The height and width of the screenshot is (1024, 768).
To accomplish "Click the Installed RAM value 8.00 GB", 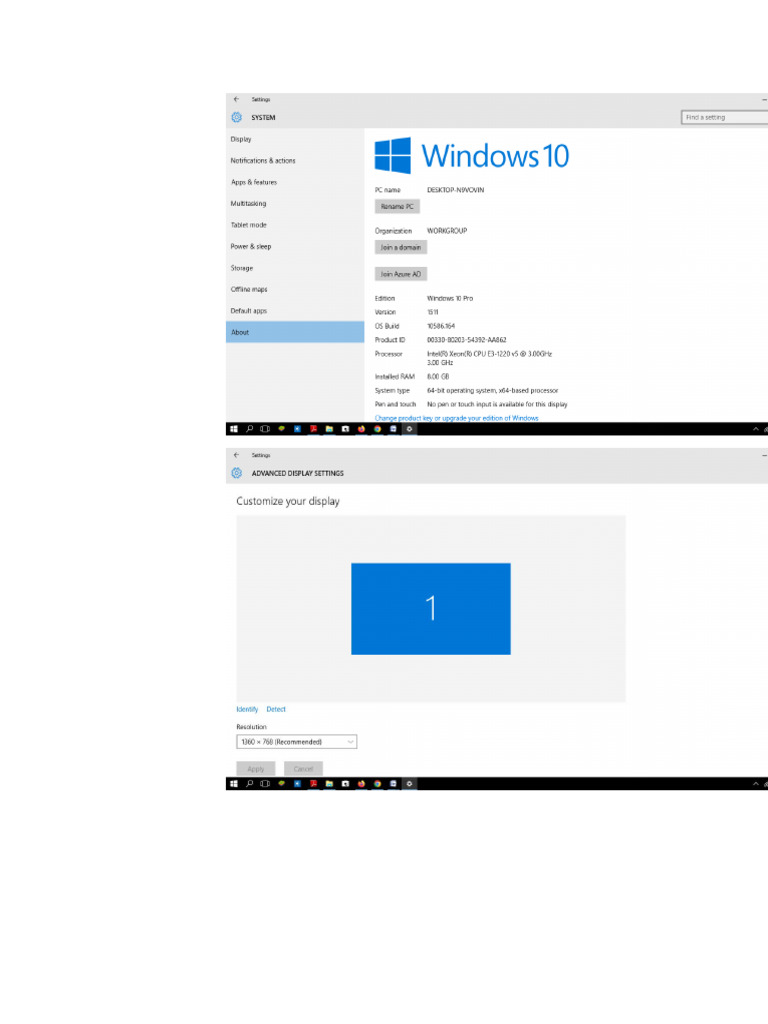I will [x=438, y=377].
